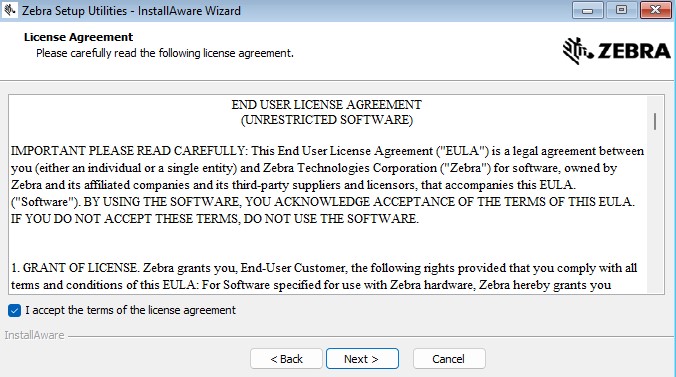This screenshot has width=676, height=377.
Task: Click the 'IMPORTANT PLEASE READ CAREFULLY' paragraph
Action: point(328,185)
